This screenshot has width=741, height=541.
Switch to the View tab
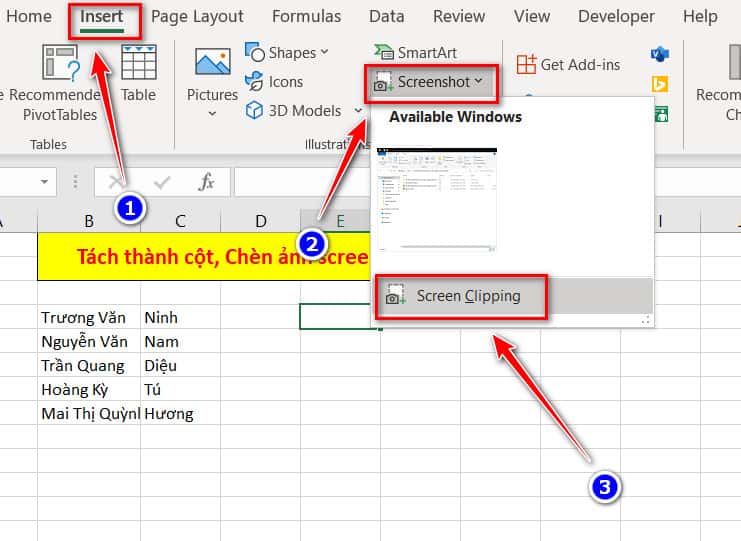[532, 17]
